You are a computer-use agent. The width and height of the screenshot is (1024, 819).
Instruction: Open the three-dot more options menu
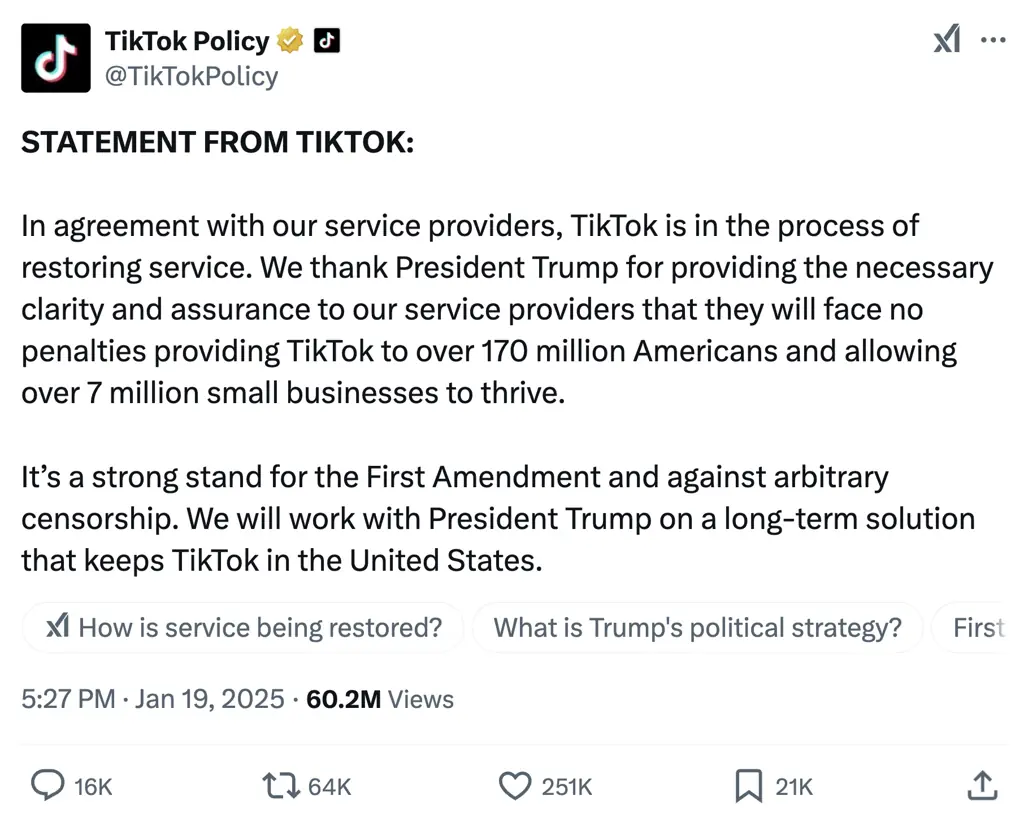(995, 40)
